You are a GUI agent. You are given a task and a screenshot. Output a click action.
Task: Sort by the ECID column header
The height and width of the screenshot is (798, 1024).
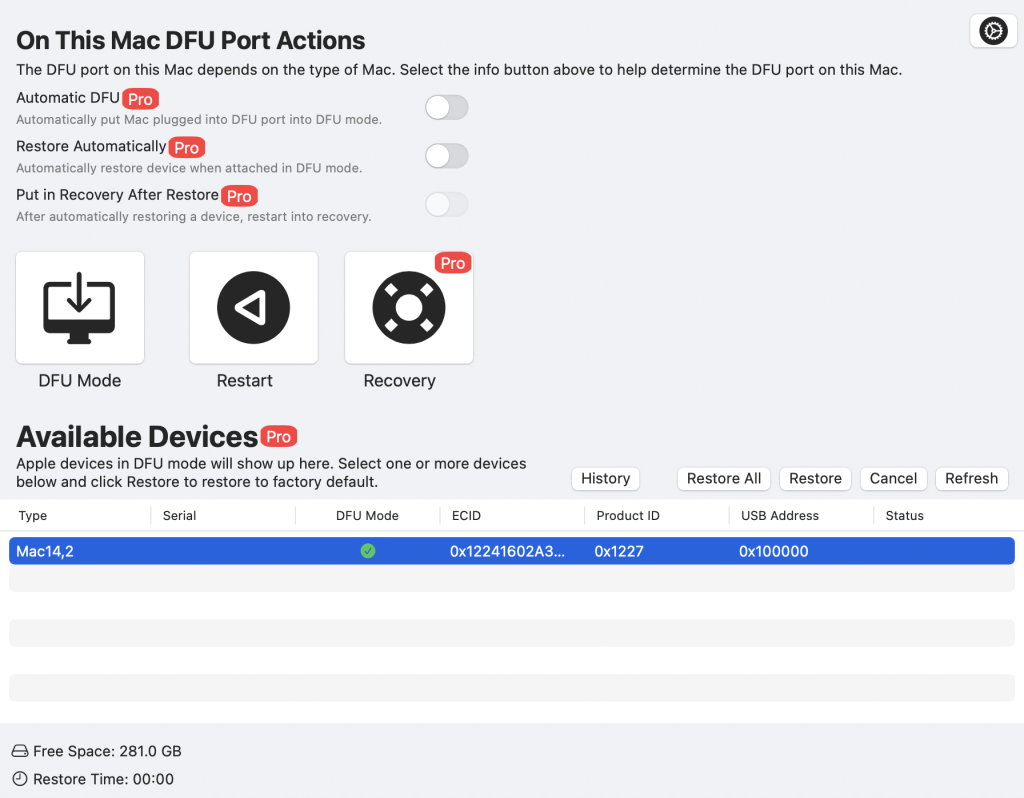(x=466, y=516)
